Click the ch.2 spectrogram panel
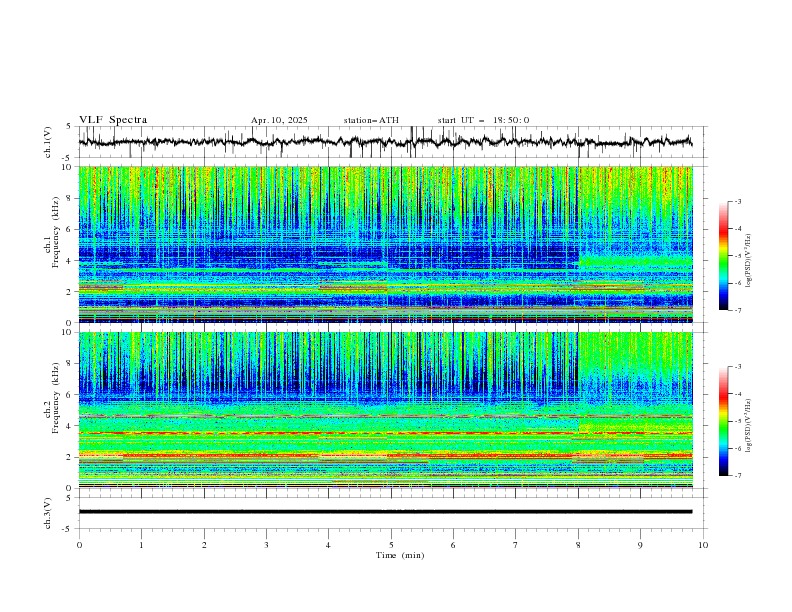This screenshot has width=792, height=612. tap(385, 410)
